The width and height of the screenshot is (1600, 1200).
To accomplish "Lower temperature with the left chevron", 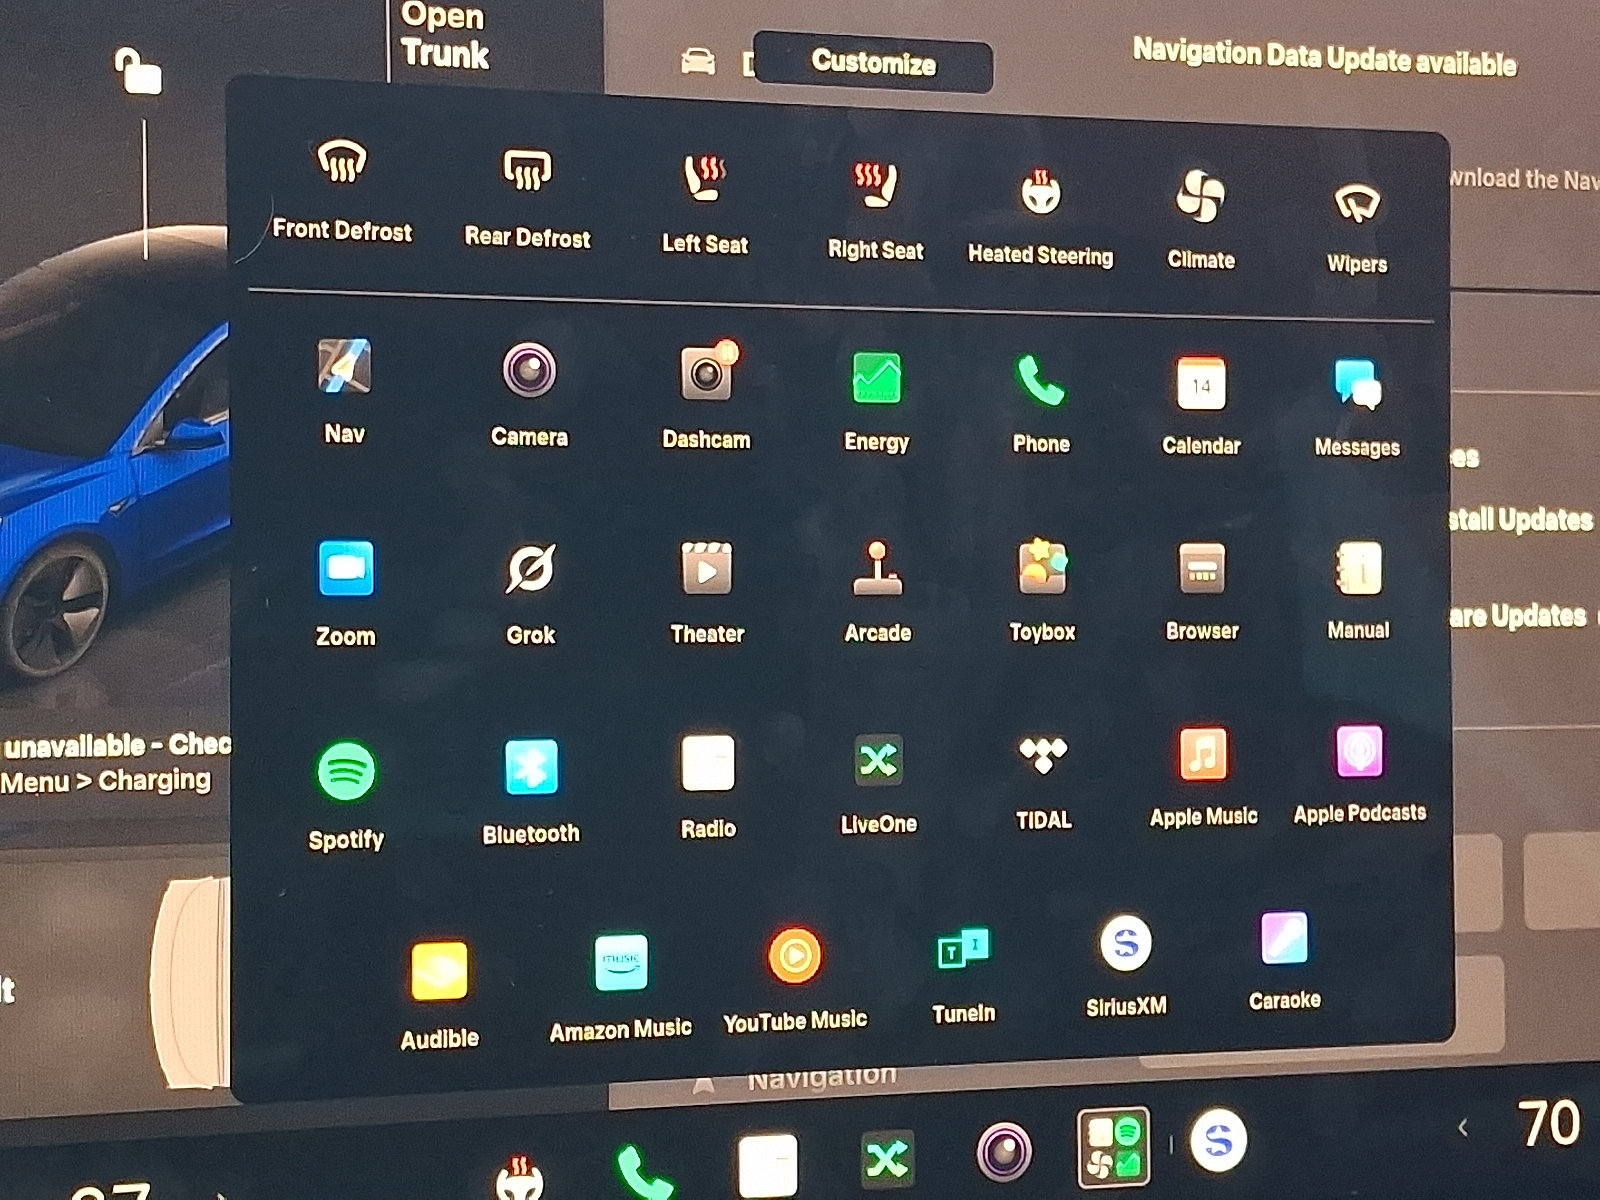I will pyautogui.click(x=1463, y=1128).
